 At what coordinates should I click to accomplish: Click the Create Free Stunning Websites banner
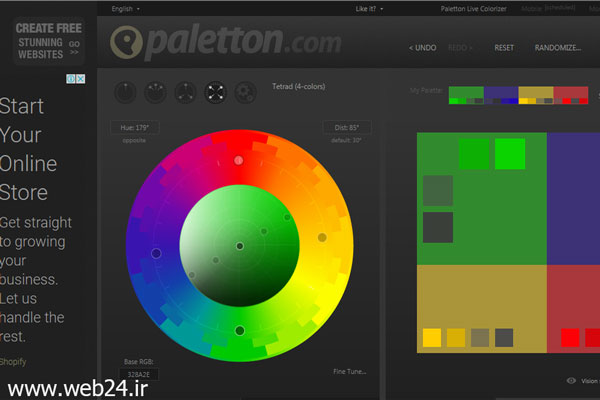click(x=49, y=41)
